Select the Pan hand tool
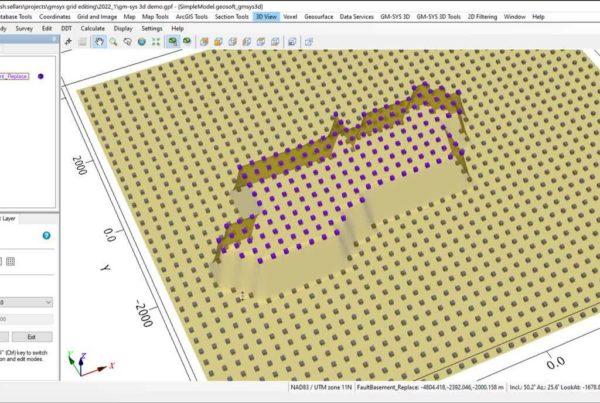Screen dimensions: 600x403 99,42
